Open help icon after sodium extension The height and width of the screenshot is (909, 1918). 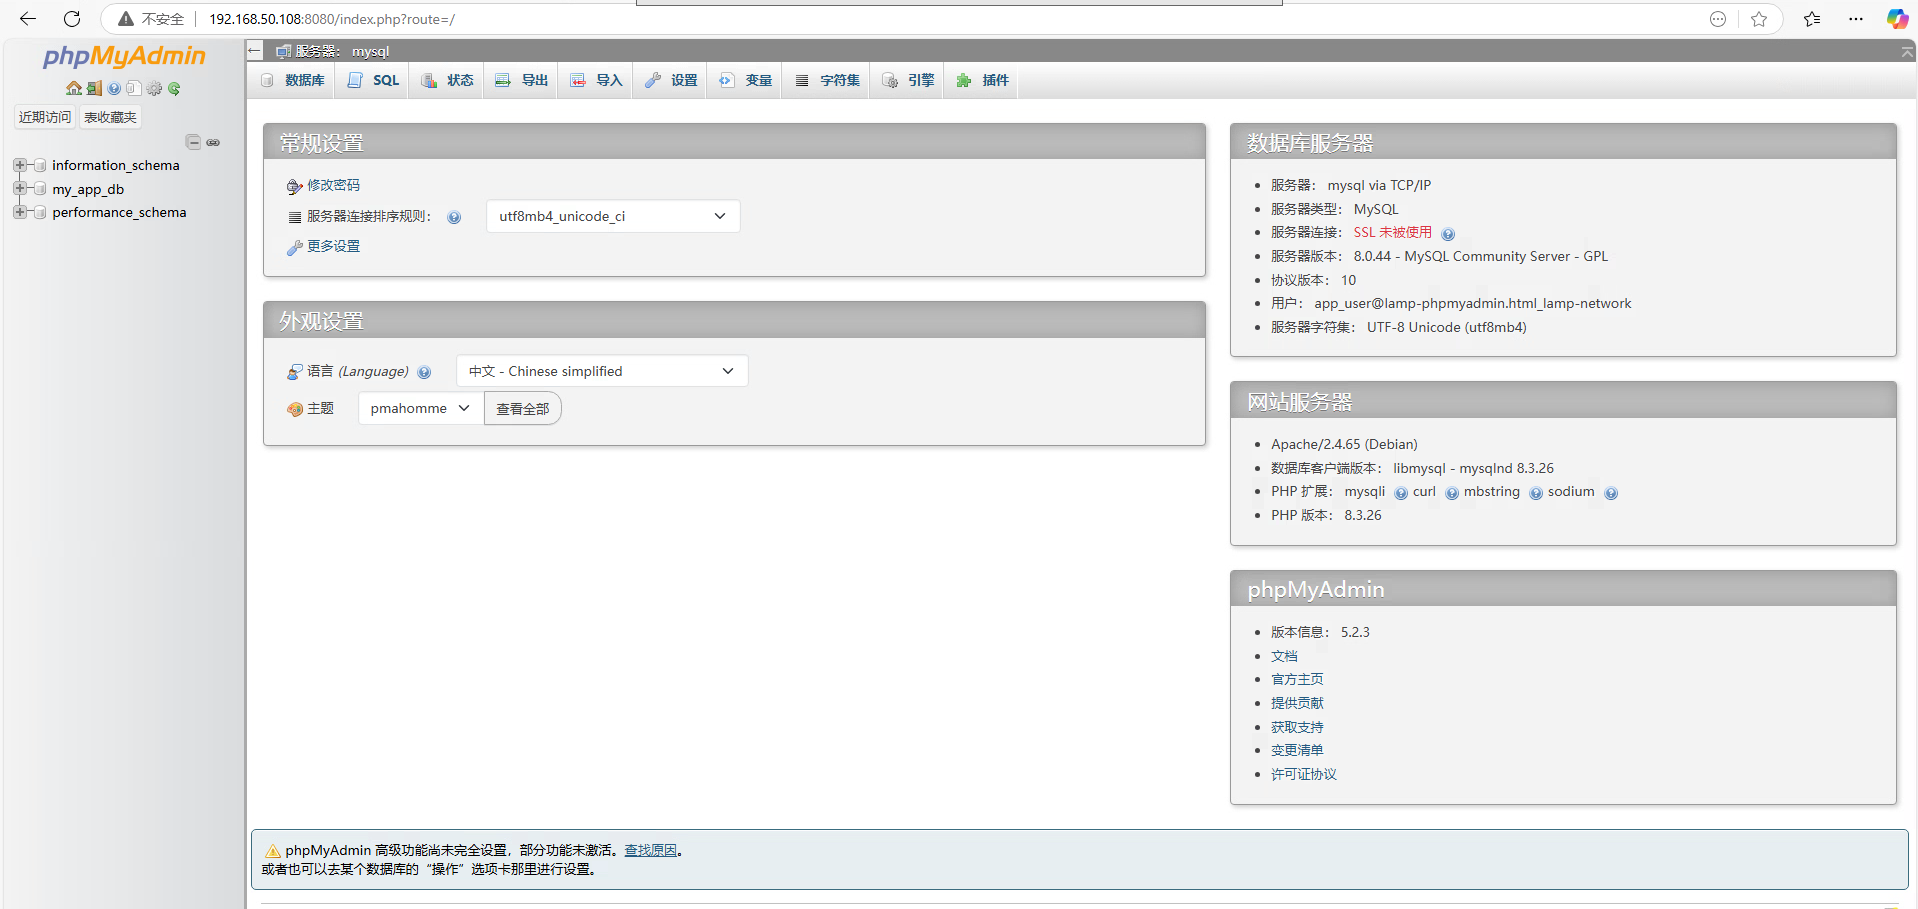tap(1611, 492)
